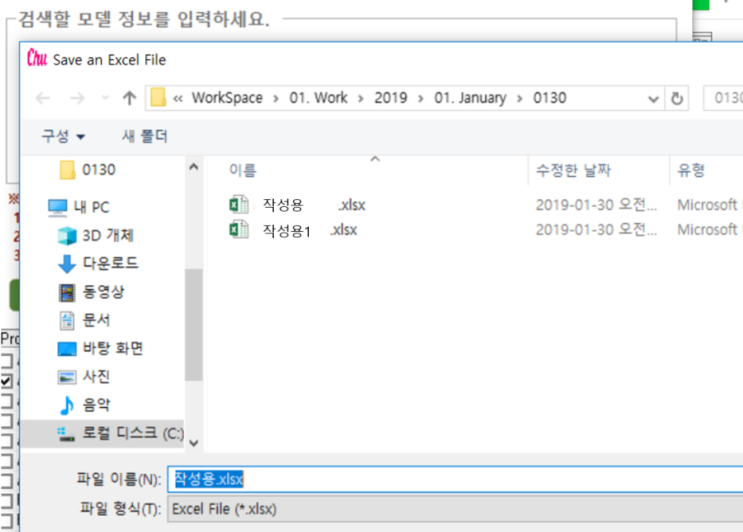Click the 2019 breadcrumb
The width and height of the screenshot is (743, 532).
pyautogui.click(x=390, y=98)
